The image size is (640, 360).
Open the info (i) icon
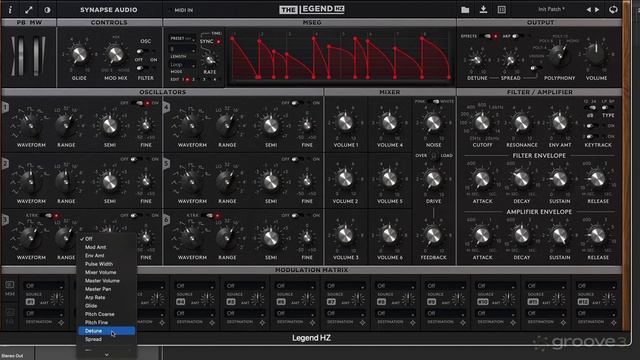click(x=10, y=9)
